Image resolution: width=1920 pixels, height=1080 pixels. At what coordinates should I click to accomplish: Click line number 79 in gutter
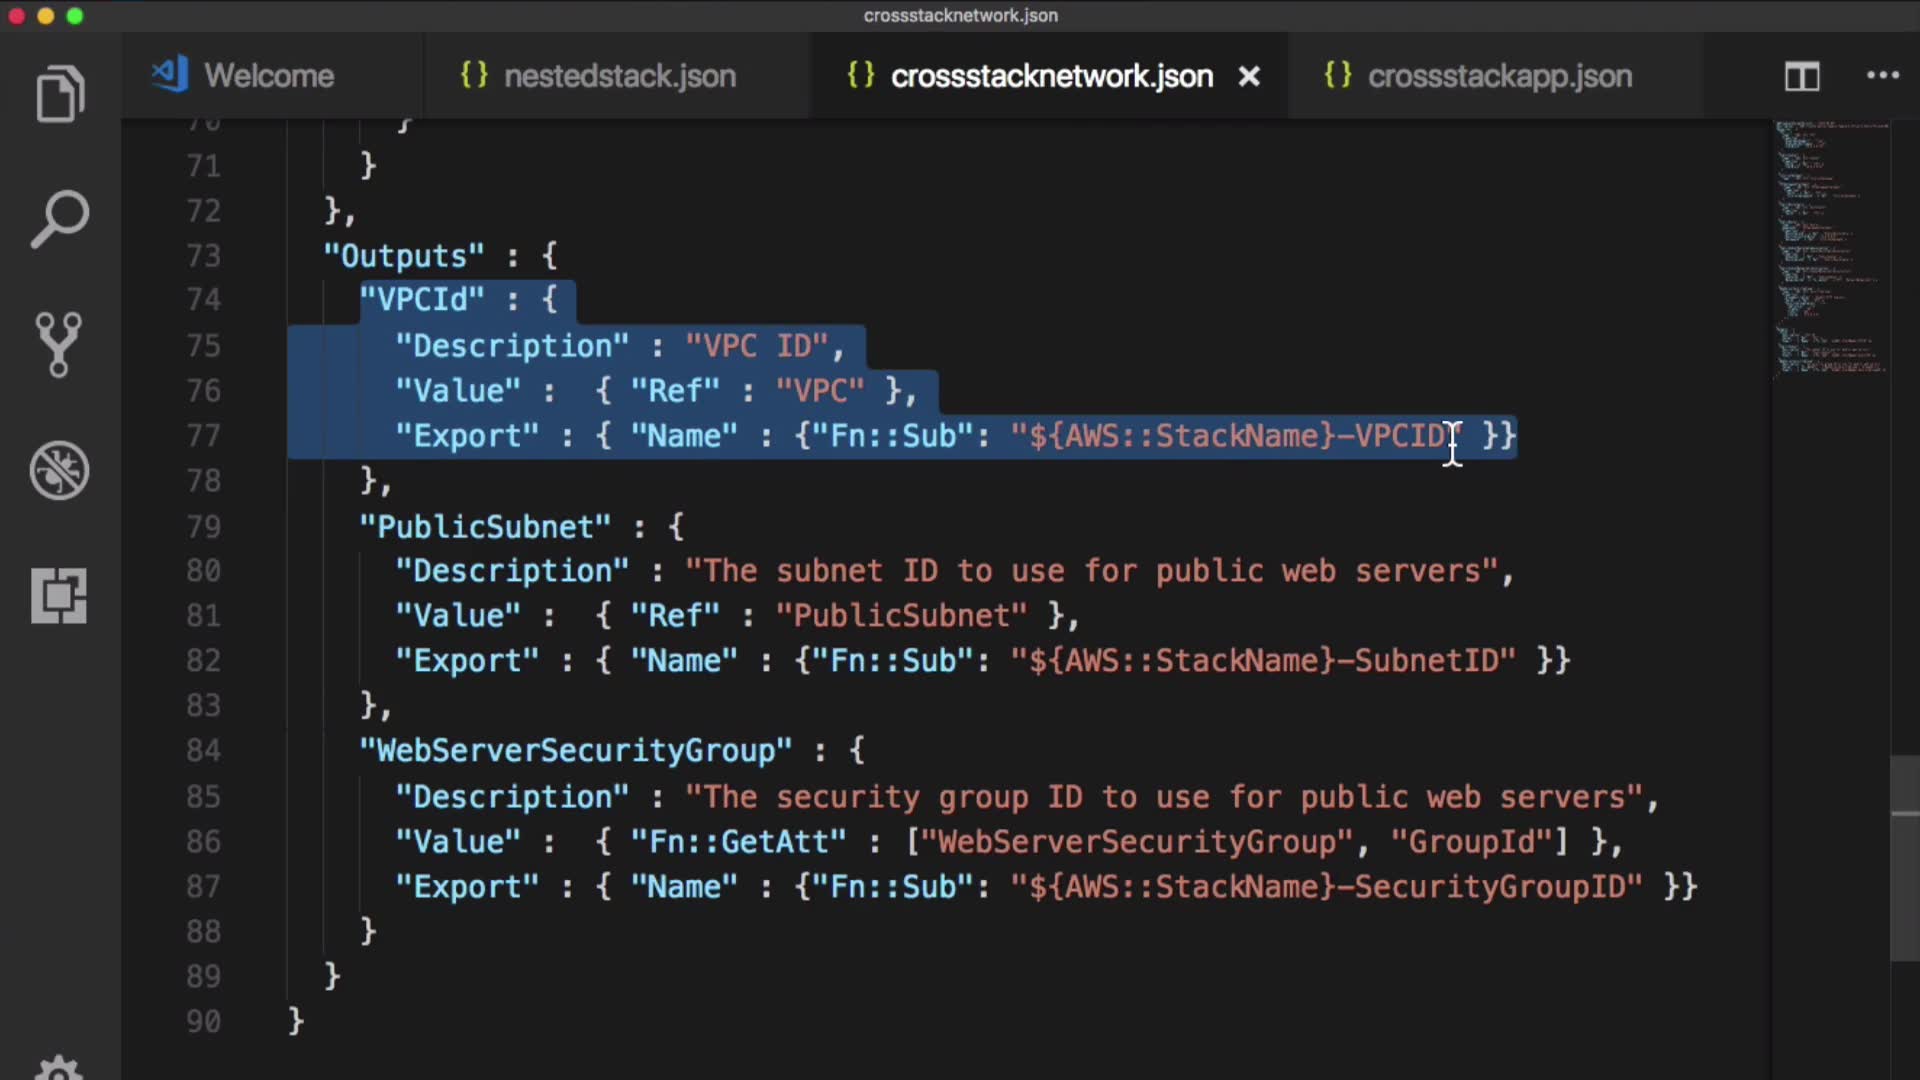click(x=203, y=526)
